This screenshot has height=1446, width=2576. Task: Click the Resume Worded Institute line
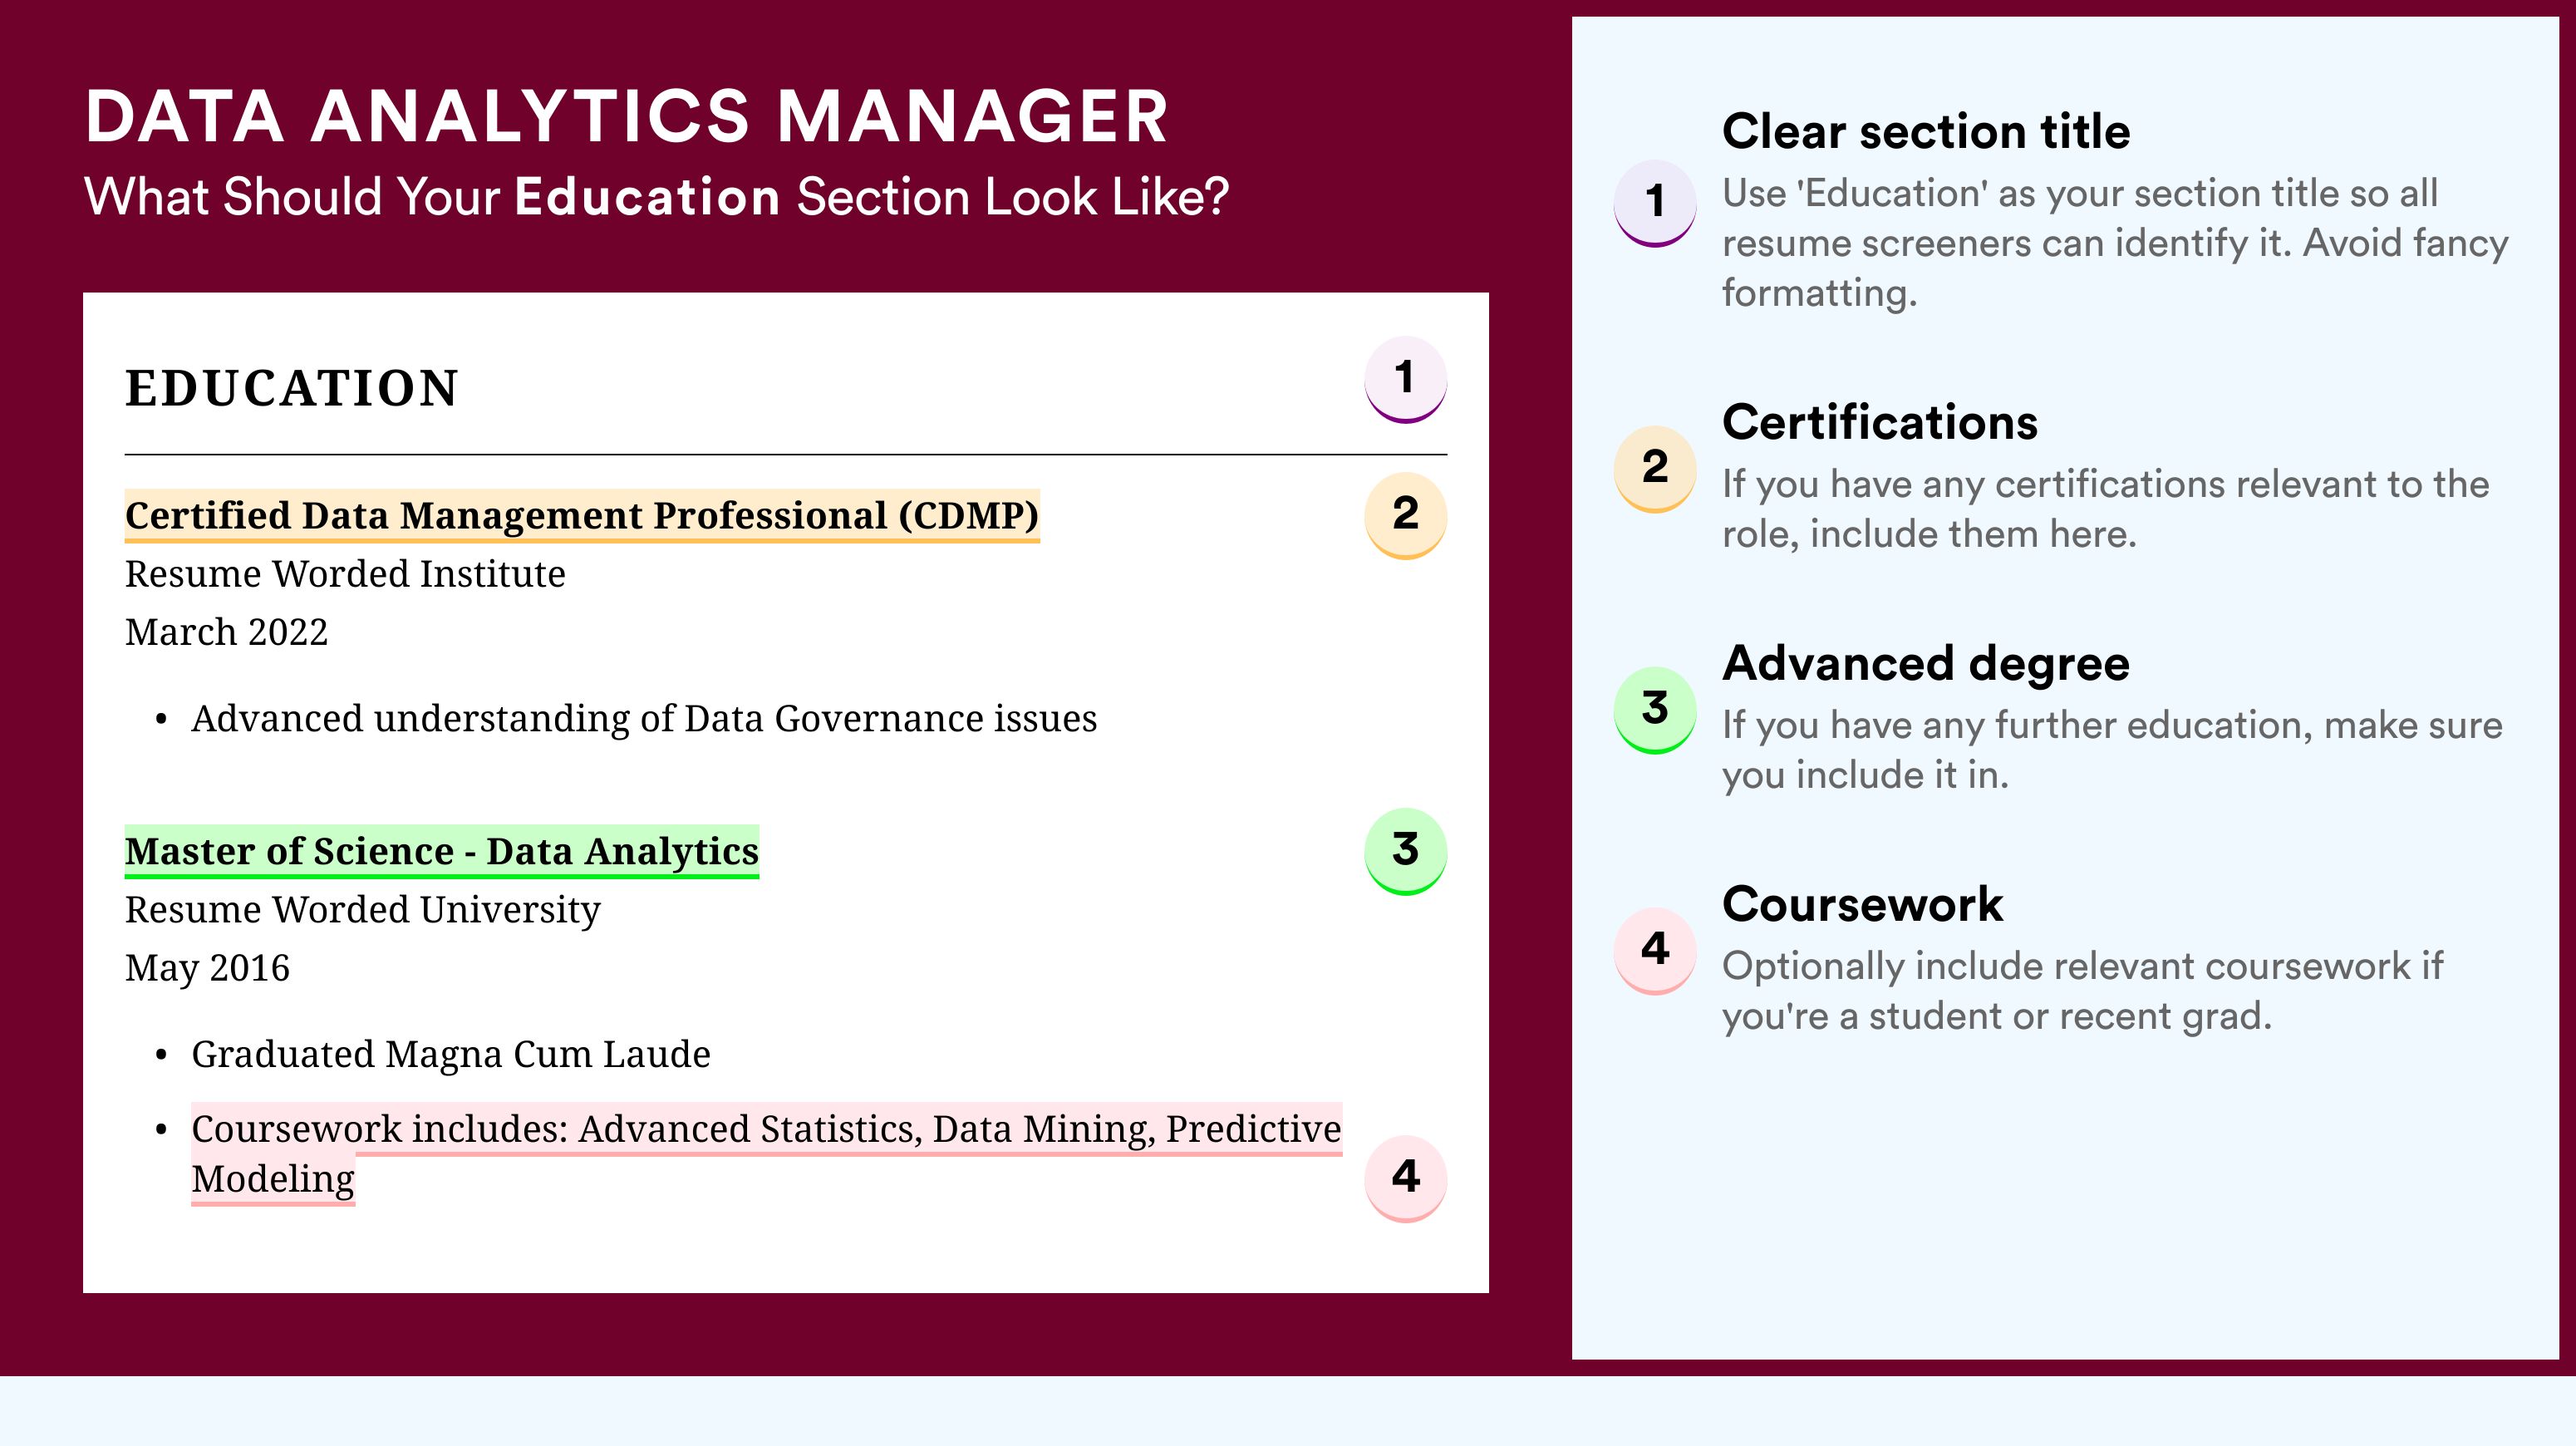345,574
